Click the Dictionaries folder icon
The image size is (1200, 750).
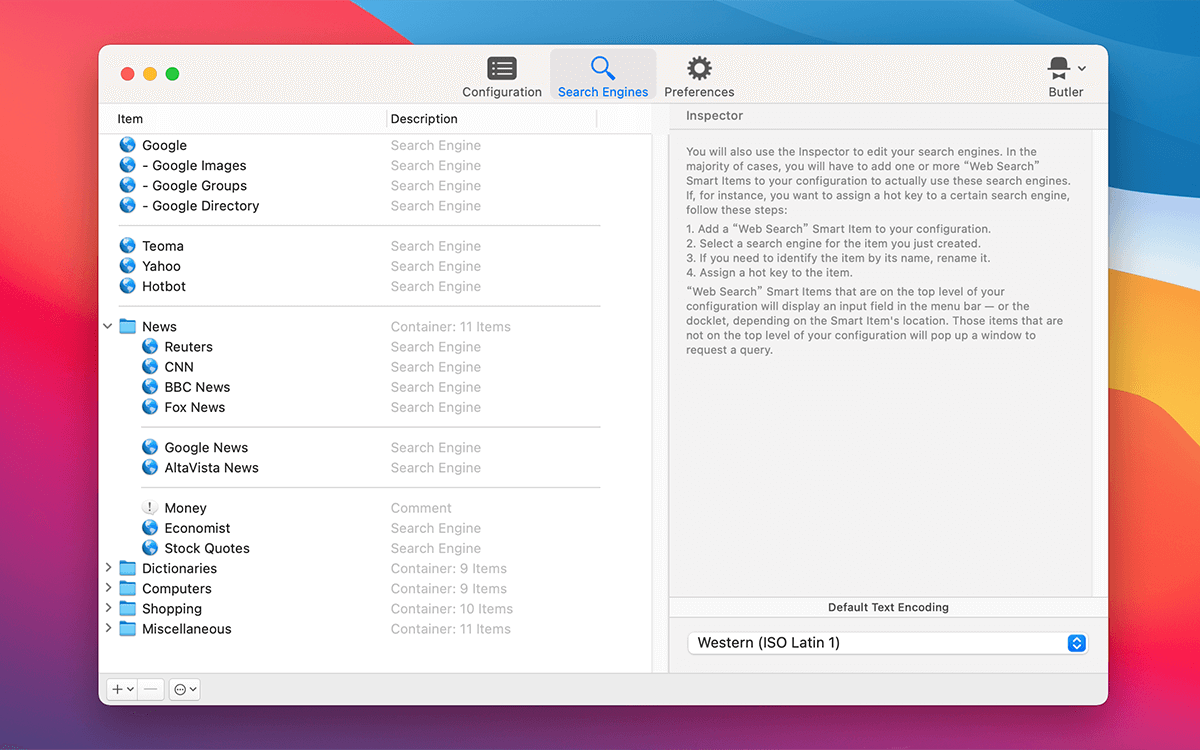tap(127, 569)
